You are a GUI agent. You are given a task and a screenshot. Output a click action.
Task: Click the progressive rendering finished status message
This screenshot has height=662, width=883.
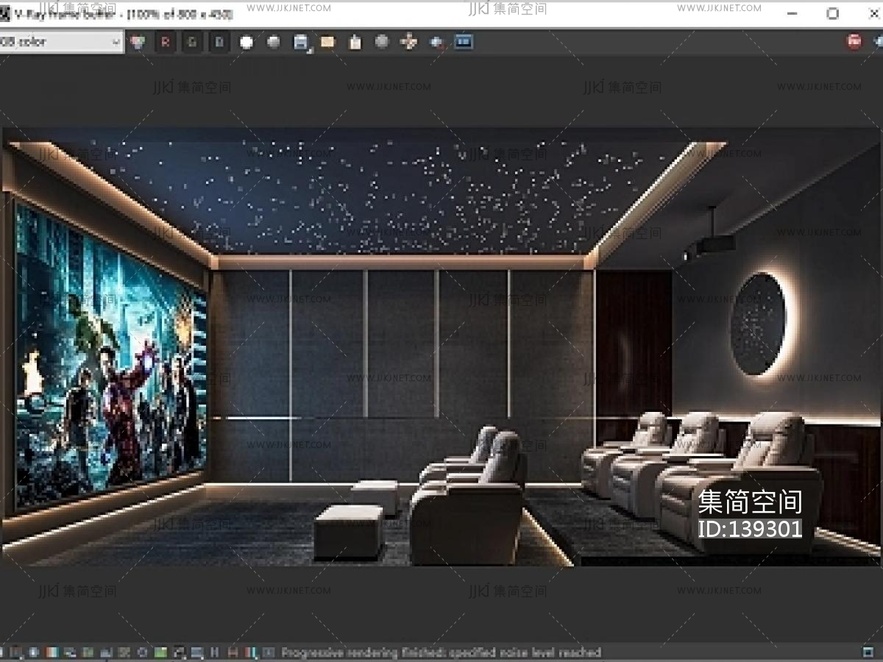pos(440,652)
